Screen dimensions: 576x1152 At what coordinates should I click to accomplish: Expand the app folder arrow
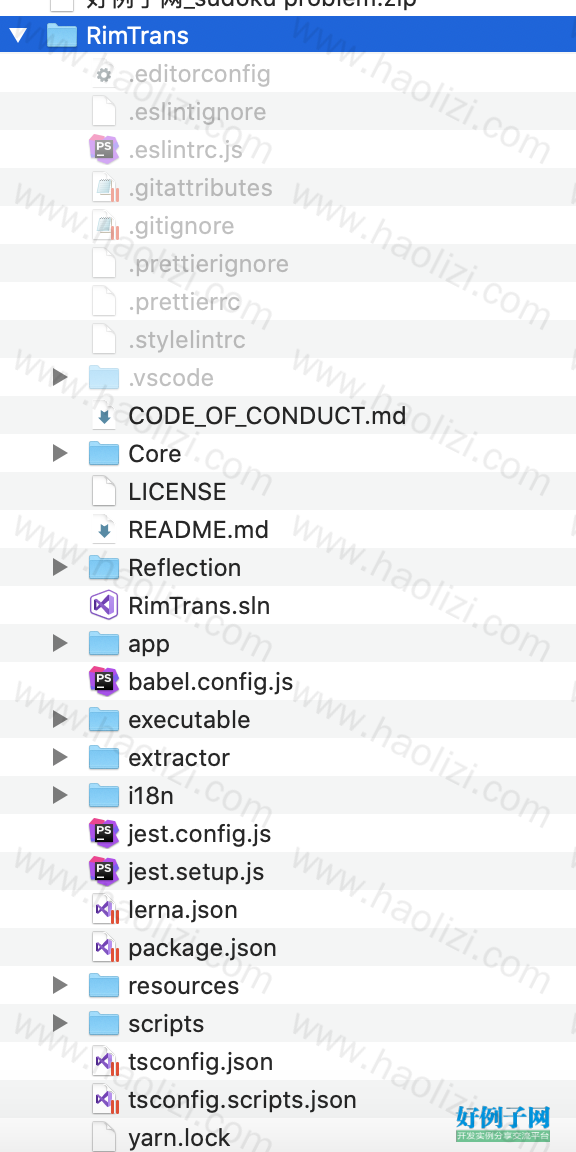60,644
